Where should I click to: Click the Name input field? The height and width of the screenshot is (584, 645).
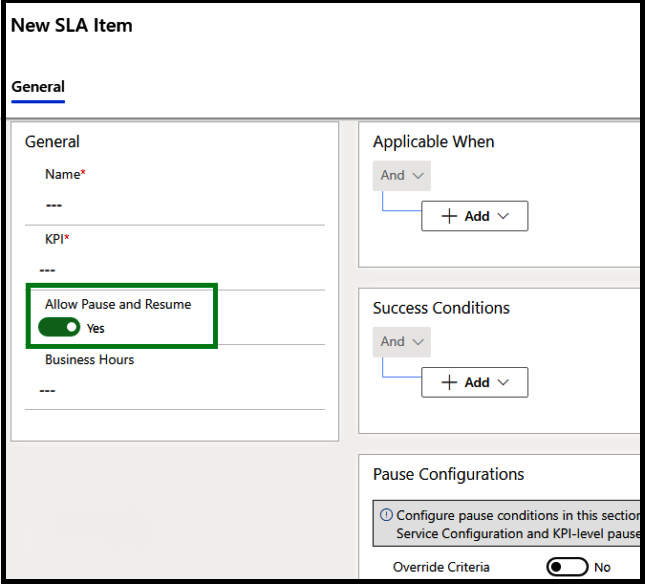[175, 205]
